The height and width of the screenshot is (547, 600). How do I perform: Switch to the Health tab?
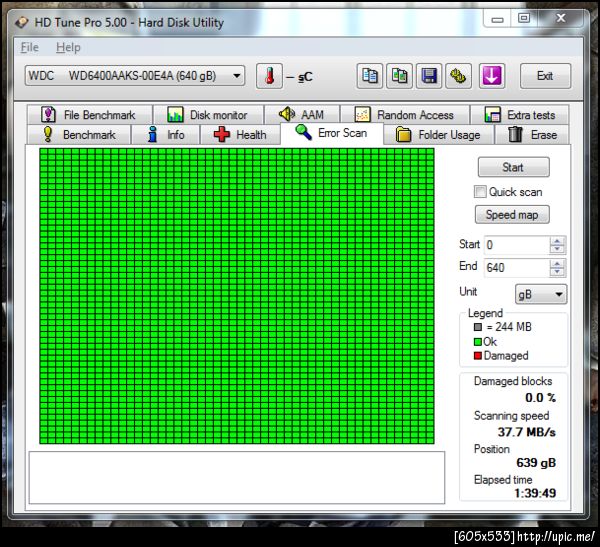240,135
